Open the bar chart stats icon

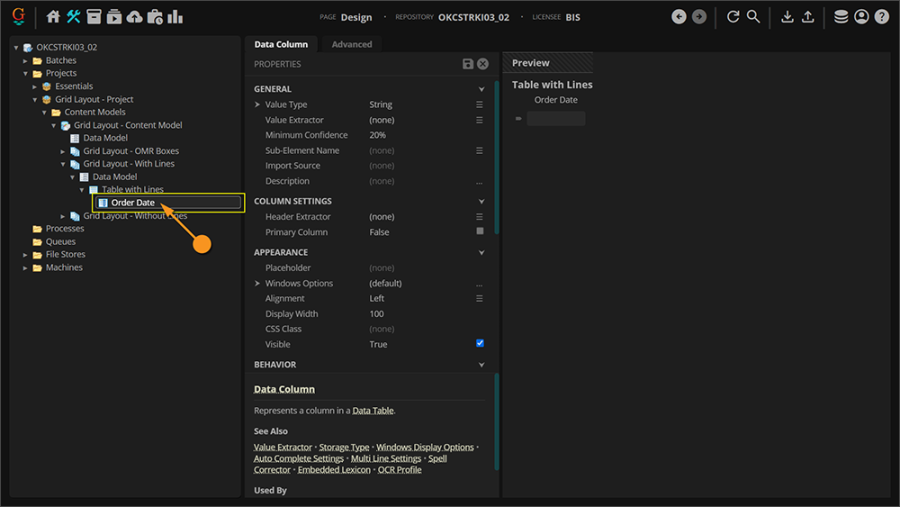175,17
